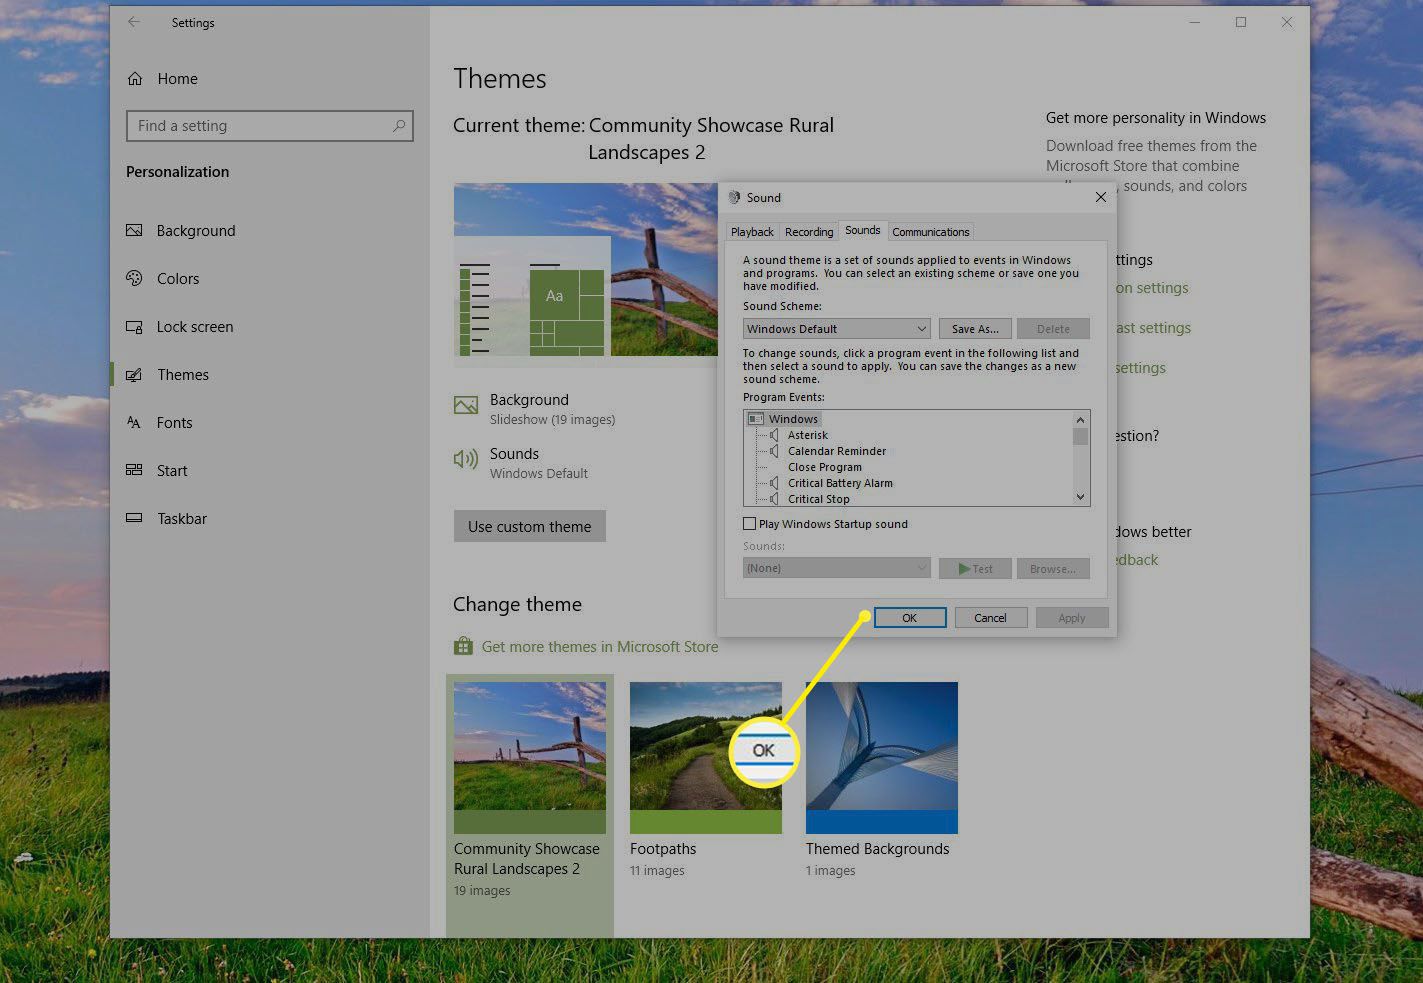Image resolution: width=1423 pixels, height=983 pixels.
Task: Click the Delete sound scheme button
Action: click(x=1053, y=329)
